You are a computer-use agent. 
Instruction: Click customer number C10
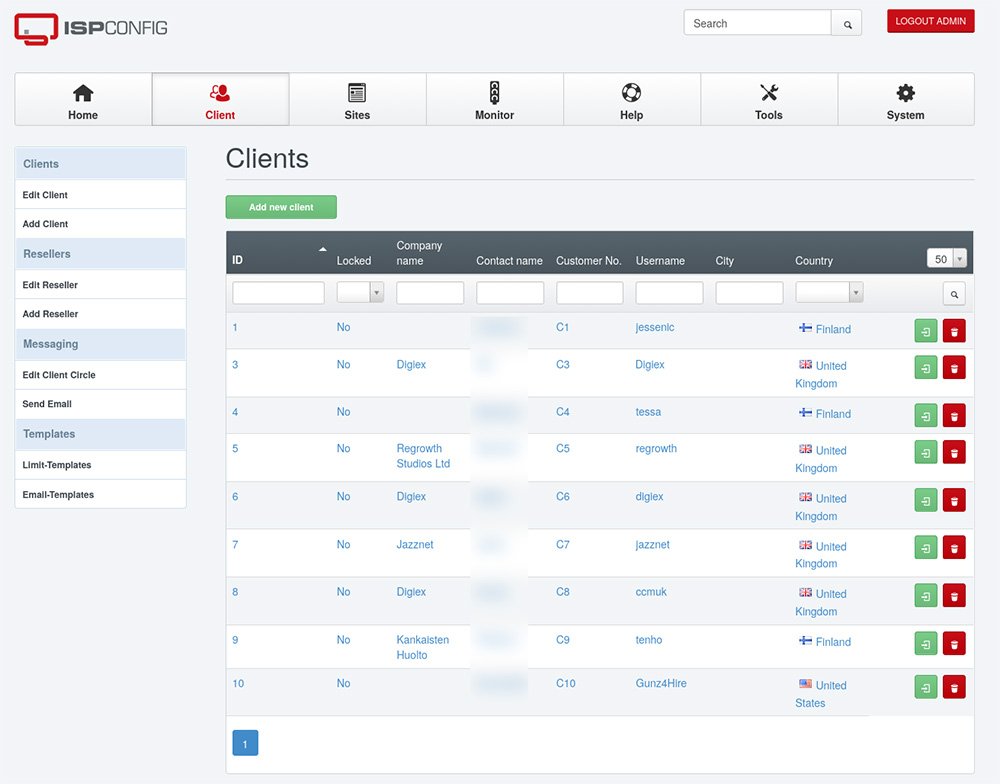click(566, 683)
